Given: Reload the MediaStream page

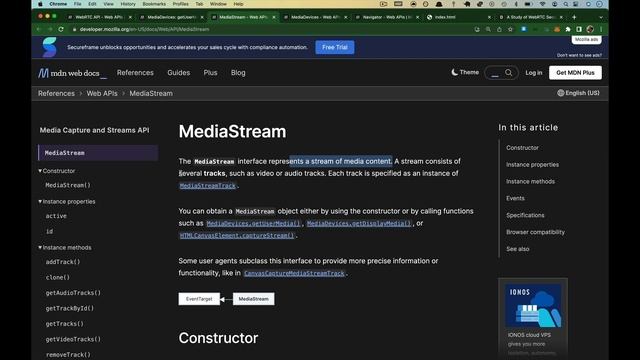Looking at the screenshot, I should coord(61,29).
